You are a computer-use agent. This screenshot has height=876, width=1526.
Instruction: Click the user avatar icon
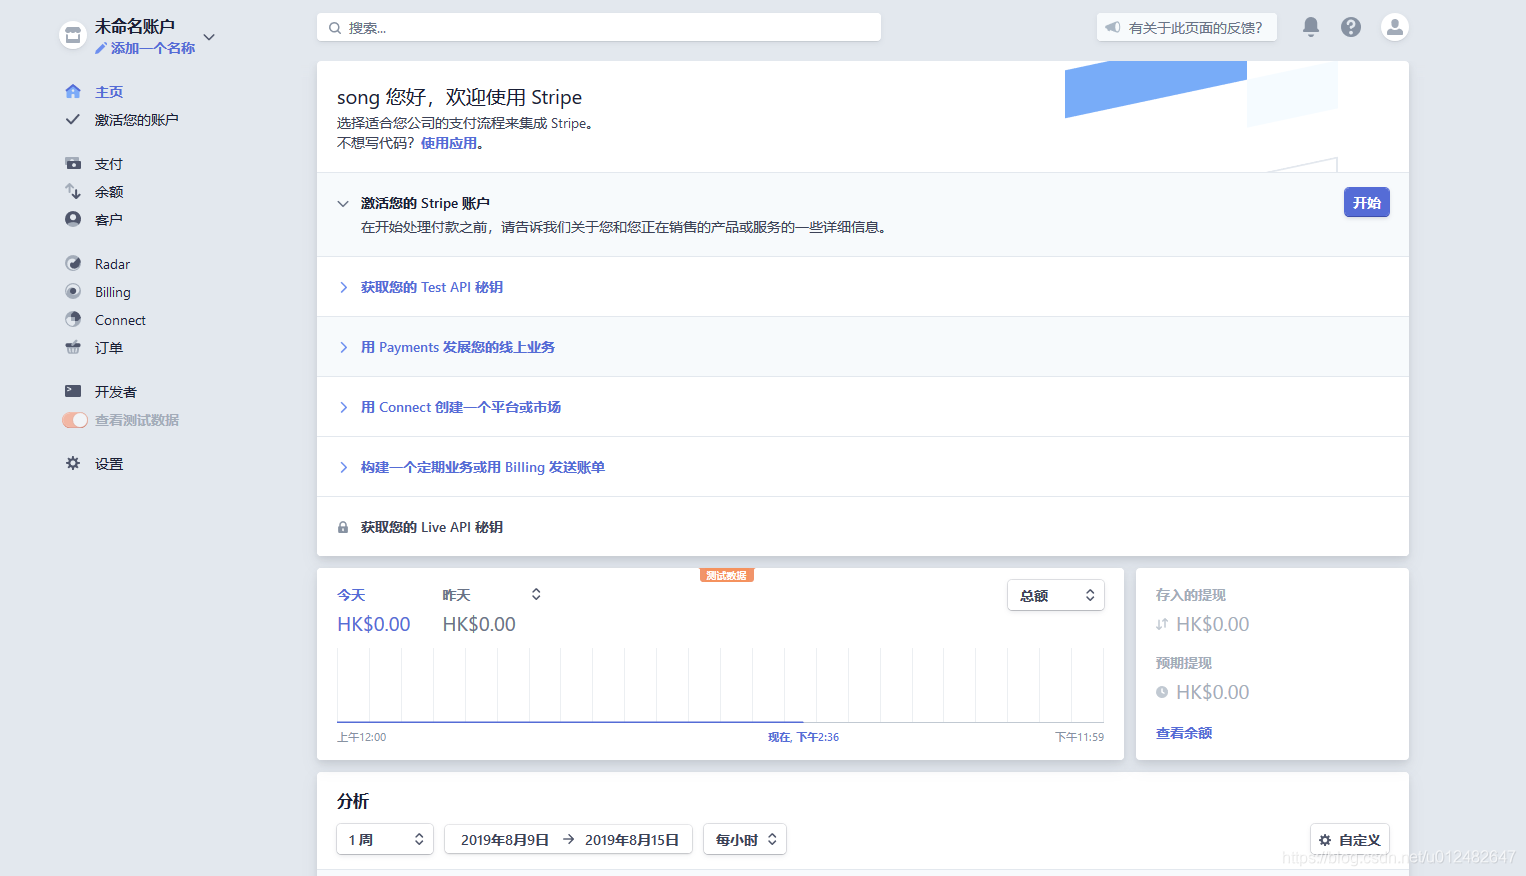coord(1394,27)
